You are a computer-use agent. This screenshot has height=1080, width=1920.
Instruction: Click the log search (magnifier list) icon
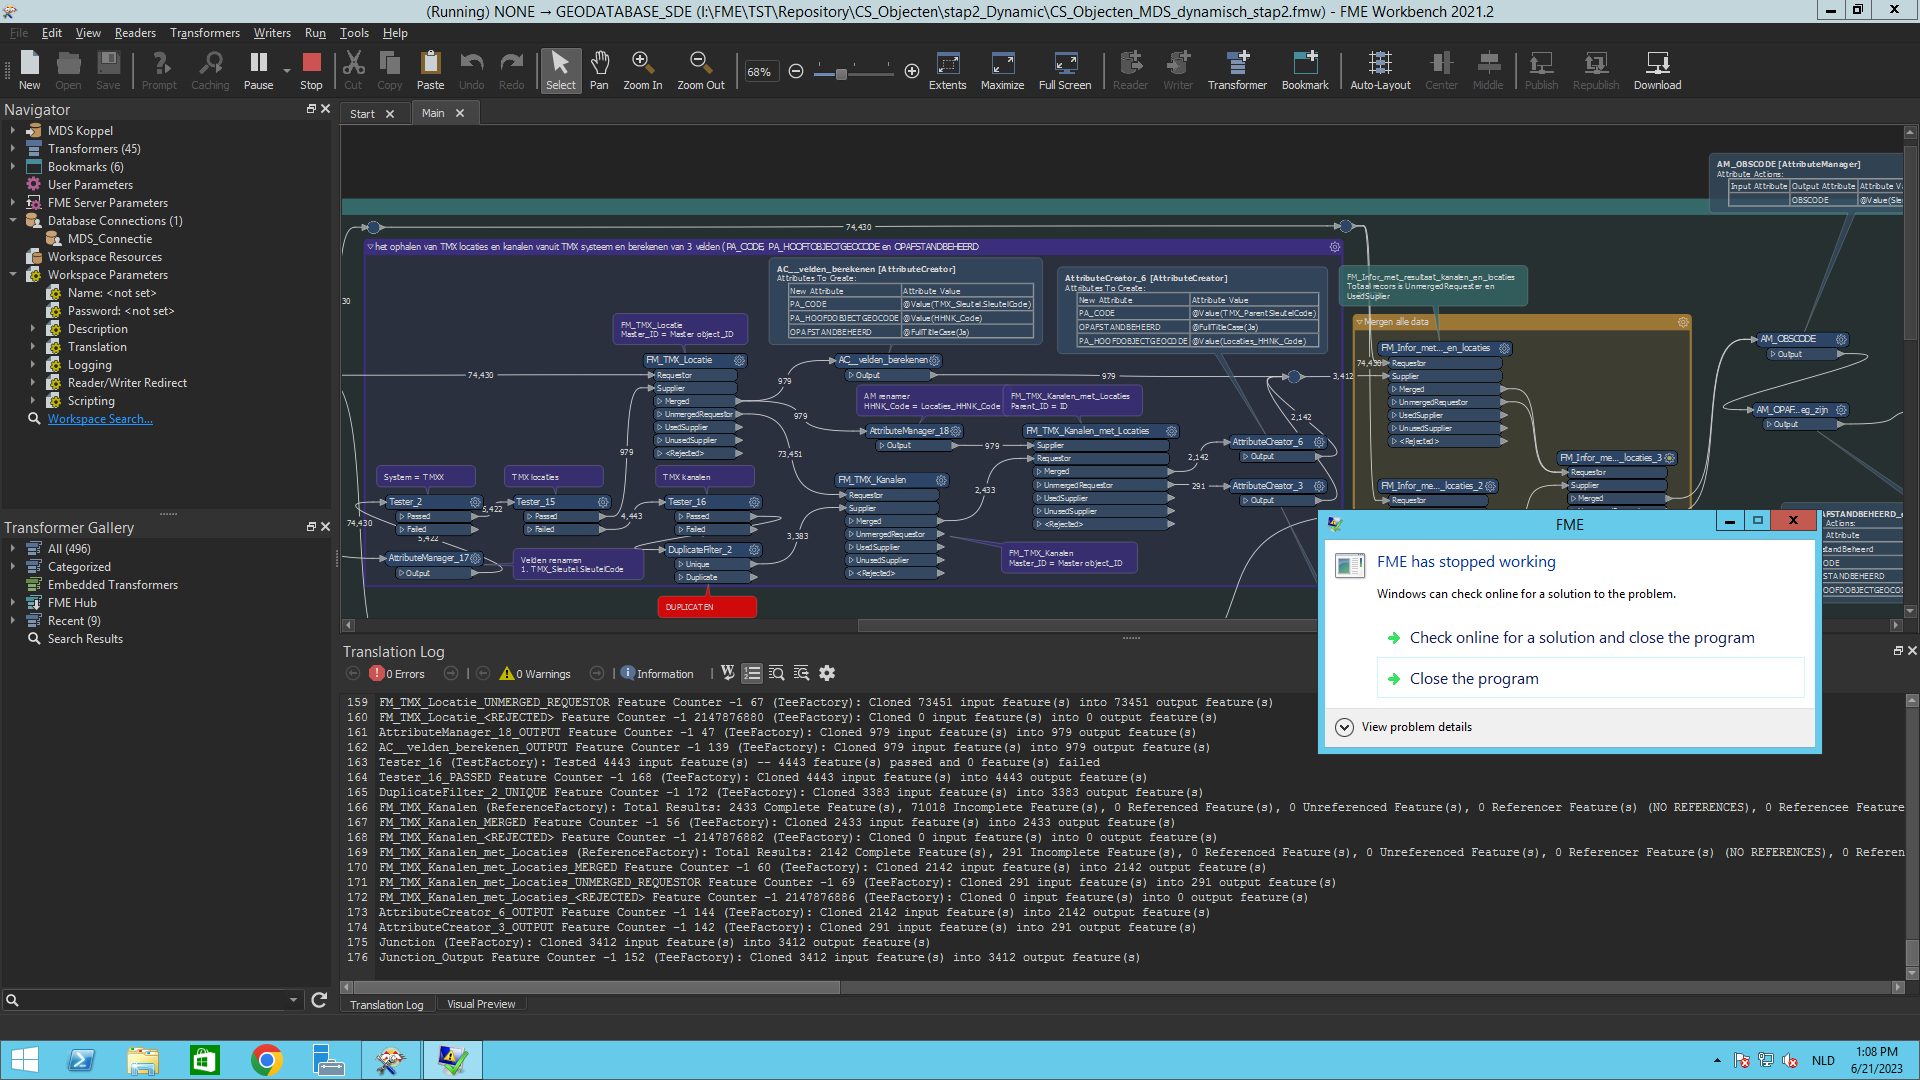point(776,673)
